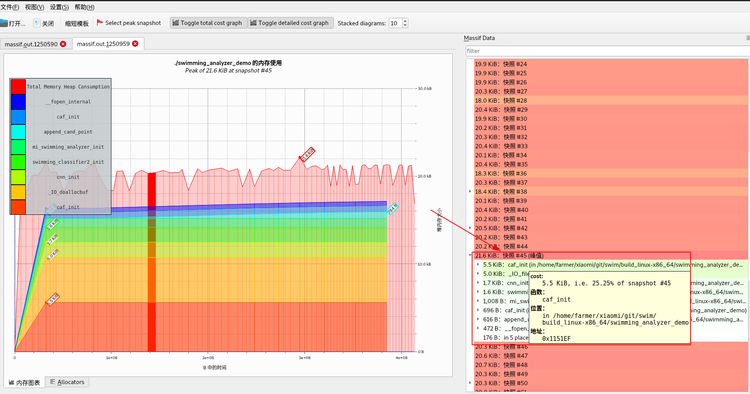Click the red Total Memory Heap Consumption swatch

18,87
